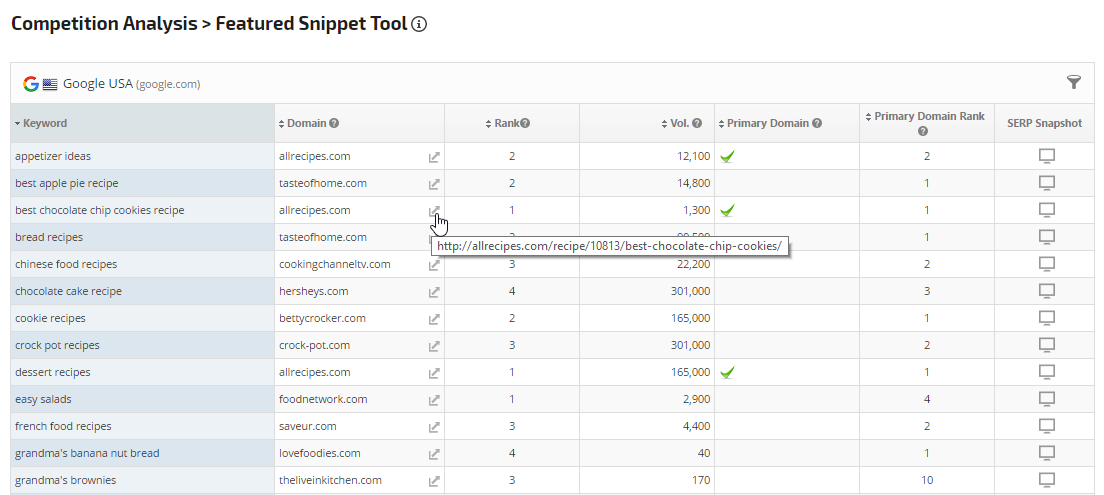The image size is (1104, 495).
Task: Click help icon next to Domain header
Action: coord(334,124)
